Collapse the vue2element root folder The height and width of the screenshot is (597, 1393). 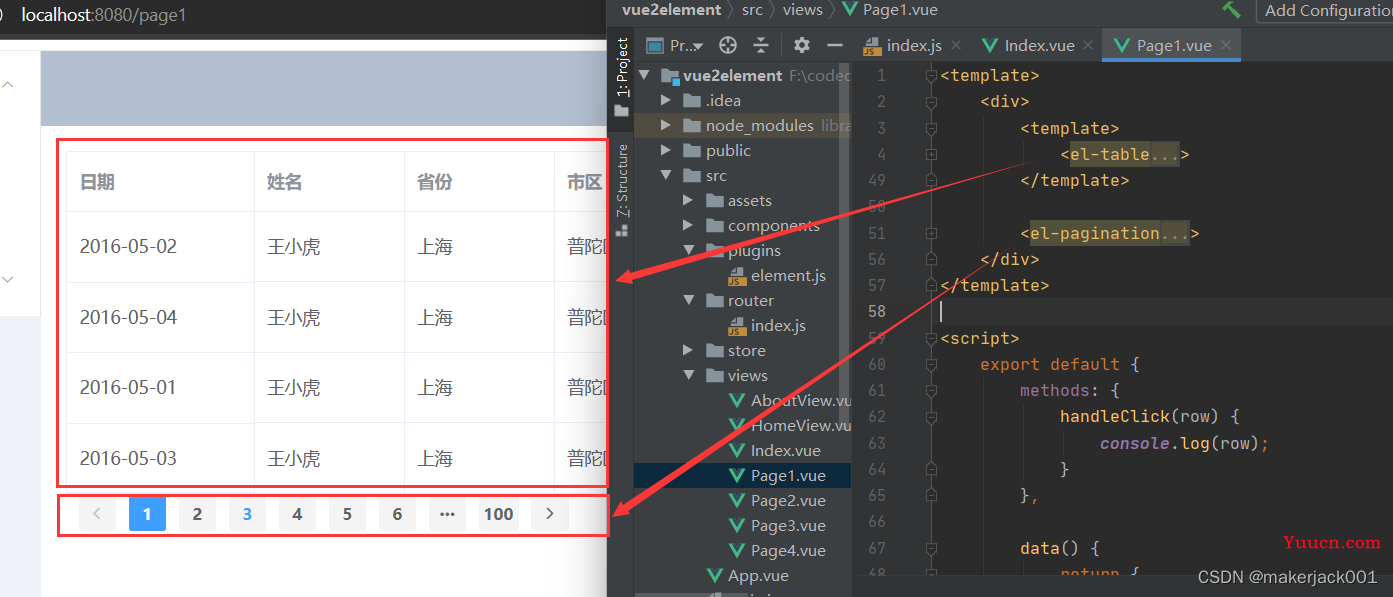[x=644, y=75]
